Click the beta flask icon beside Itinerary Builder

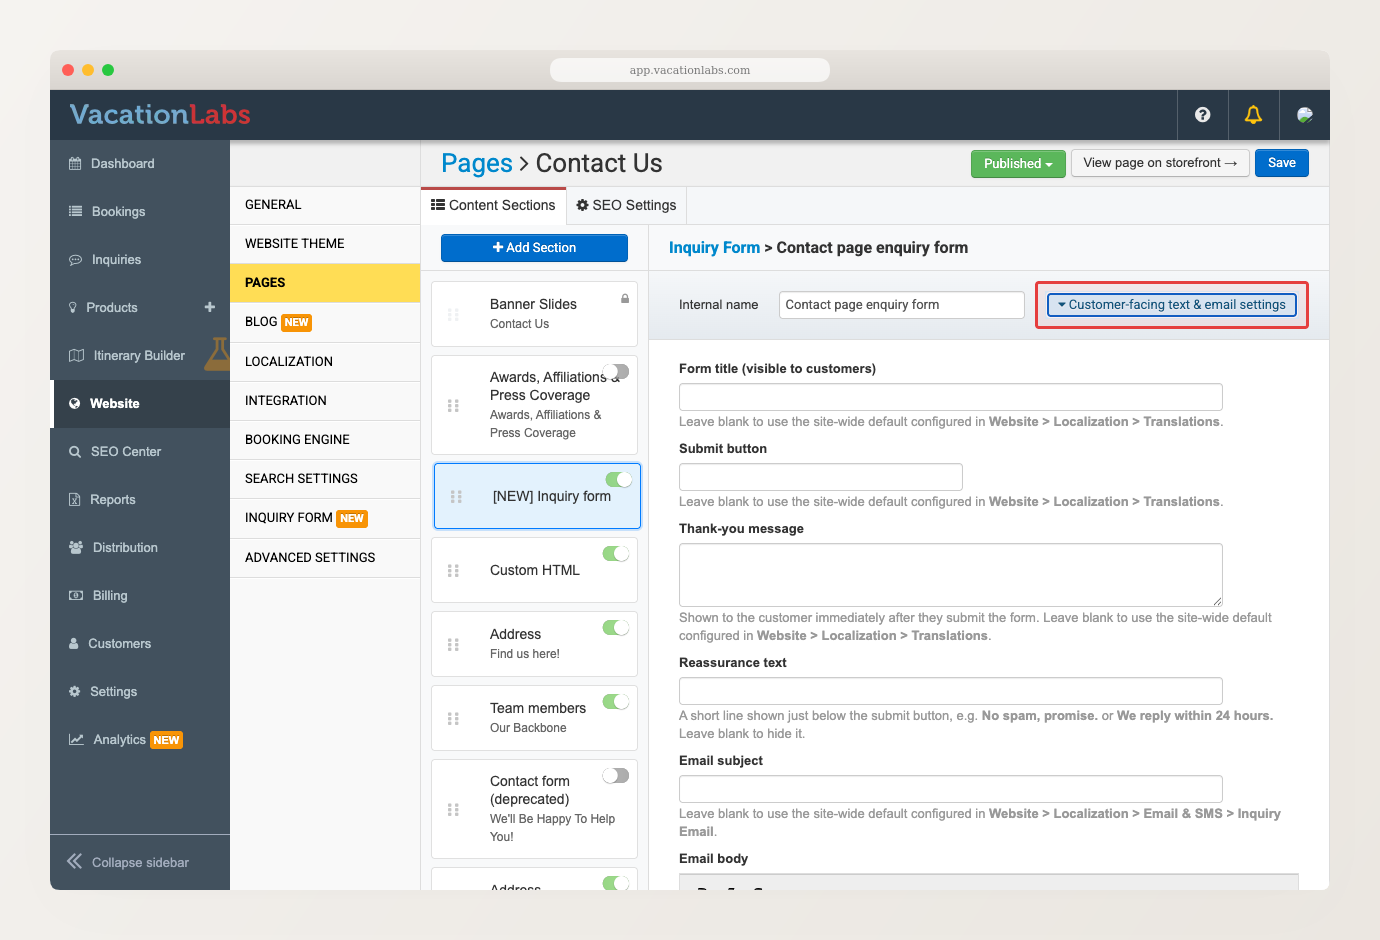pos(218,354)
